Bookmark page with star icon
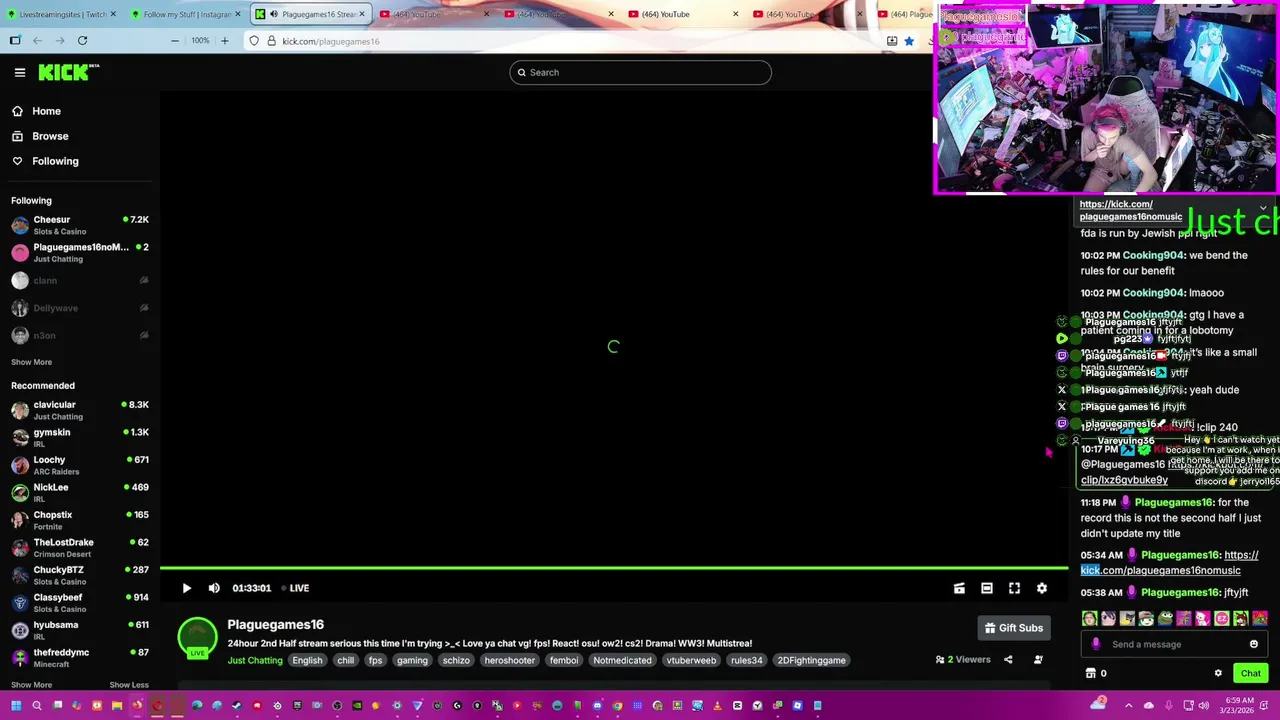 909,41
